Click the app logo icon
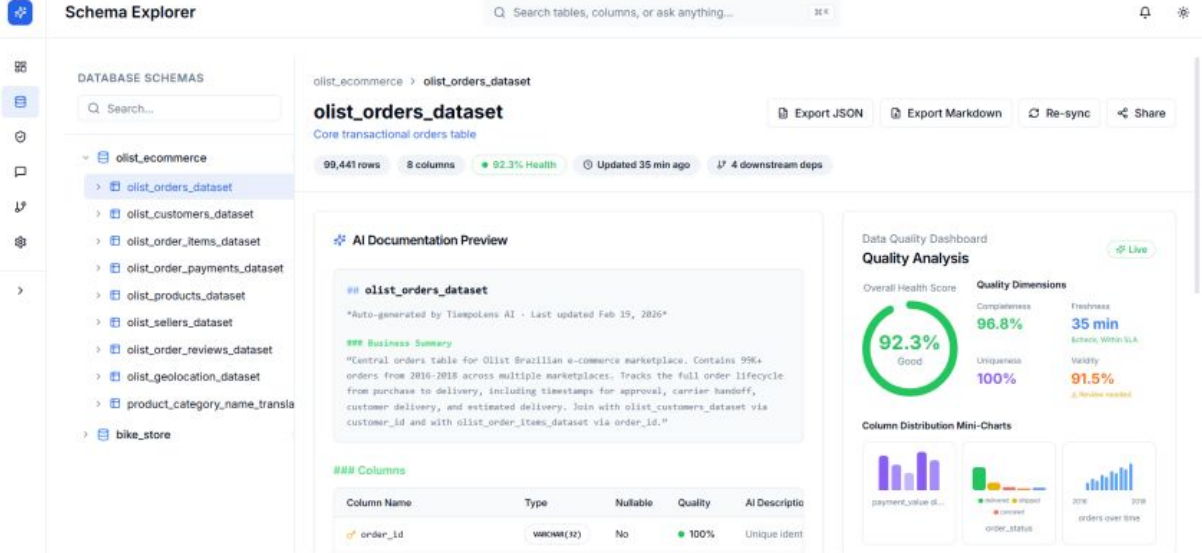 pos(20,13)
